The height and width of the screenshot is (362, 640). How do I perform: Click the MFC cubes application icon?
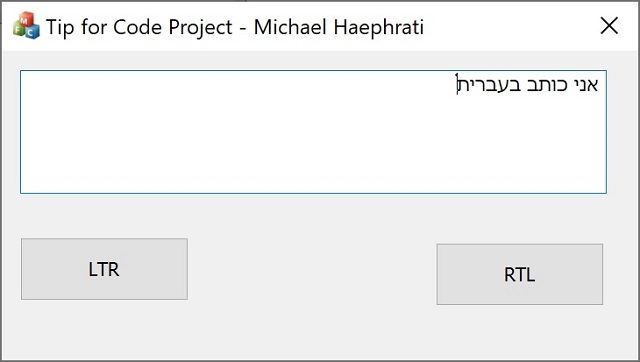[27, 26]
